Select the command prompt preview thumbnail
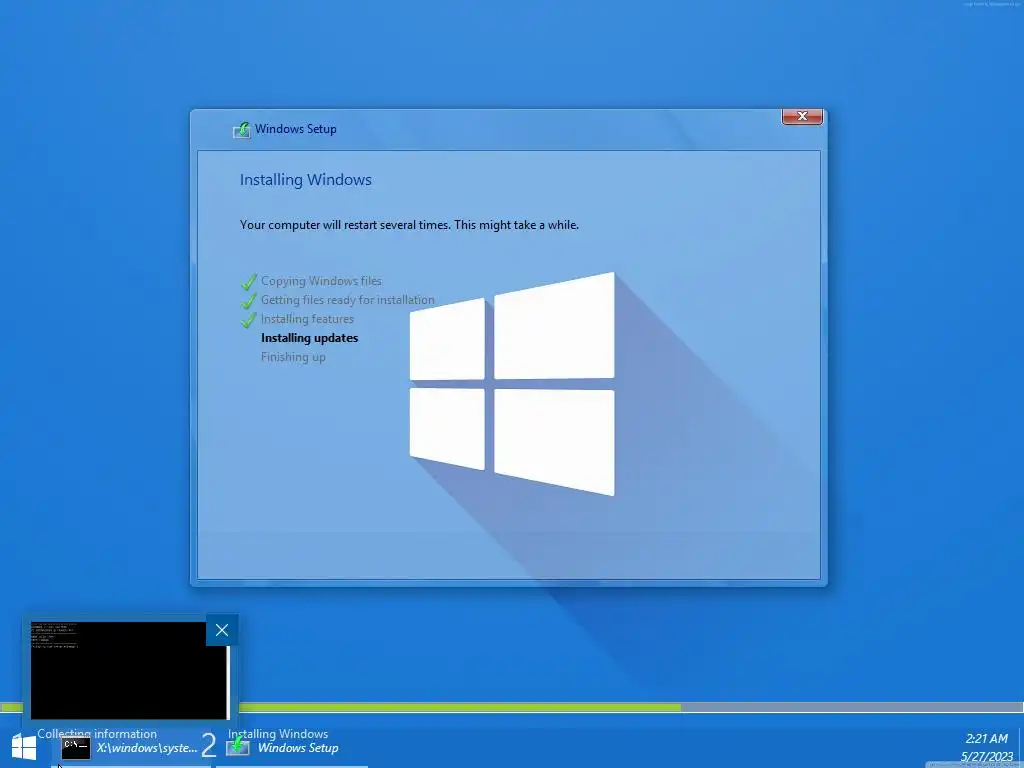Image resolution: width=1024 pixels, height=768 pixels. (x=129, y=671)
